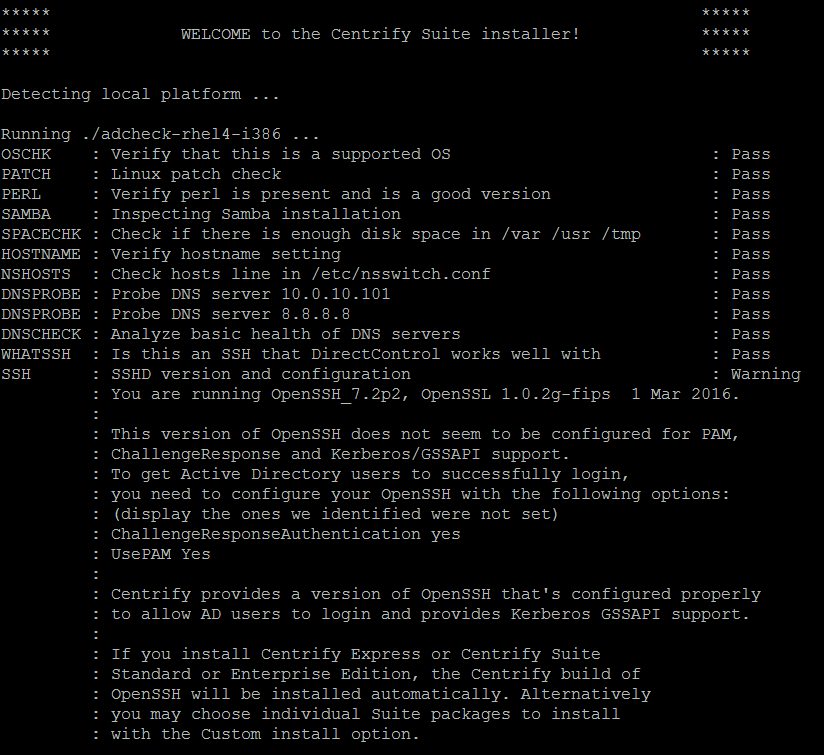Select the DNSCHECK check label
The image size is (824, 755).
point(41,334)
